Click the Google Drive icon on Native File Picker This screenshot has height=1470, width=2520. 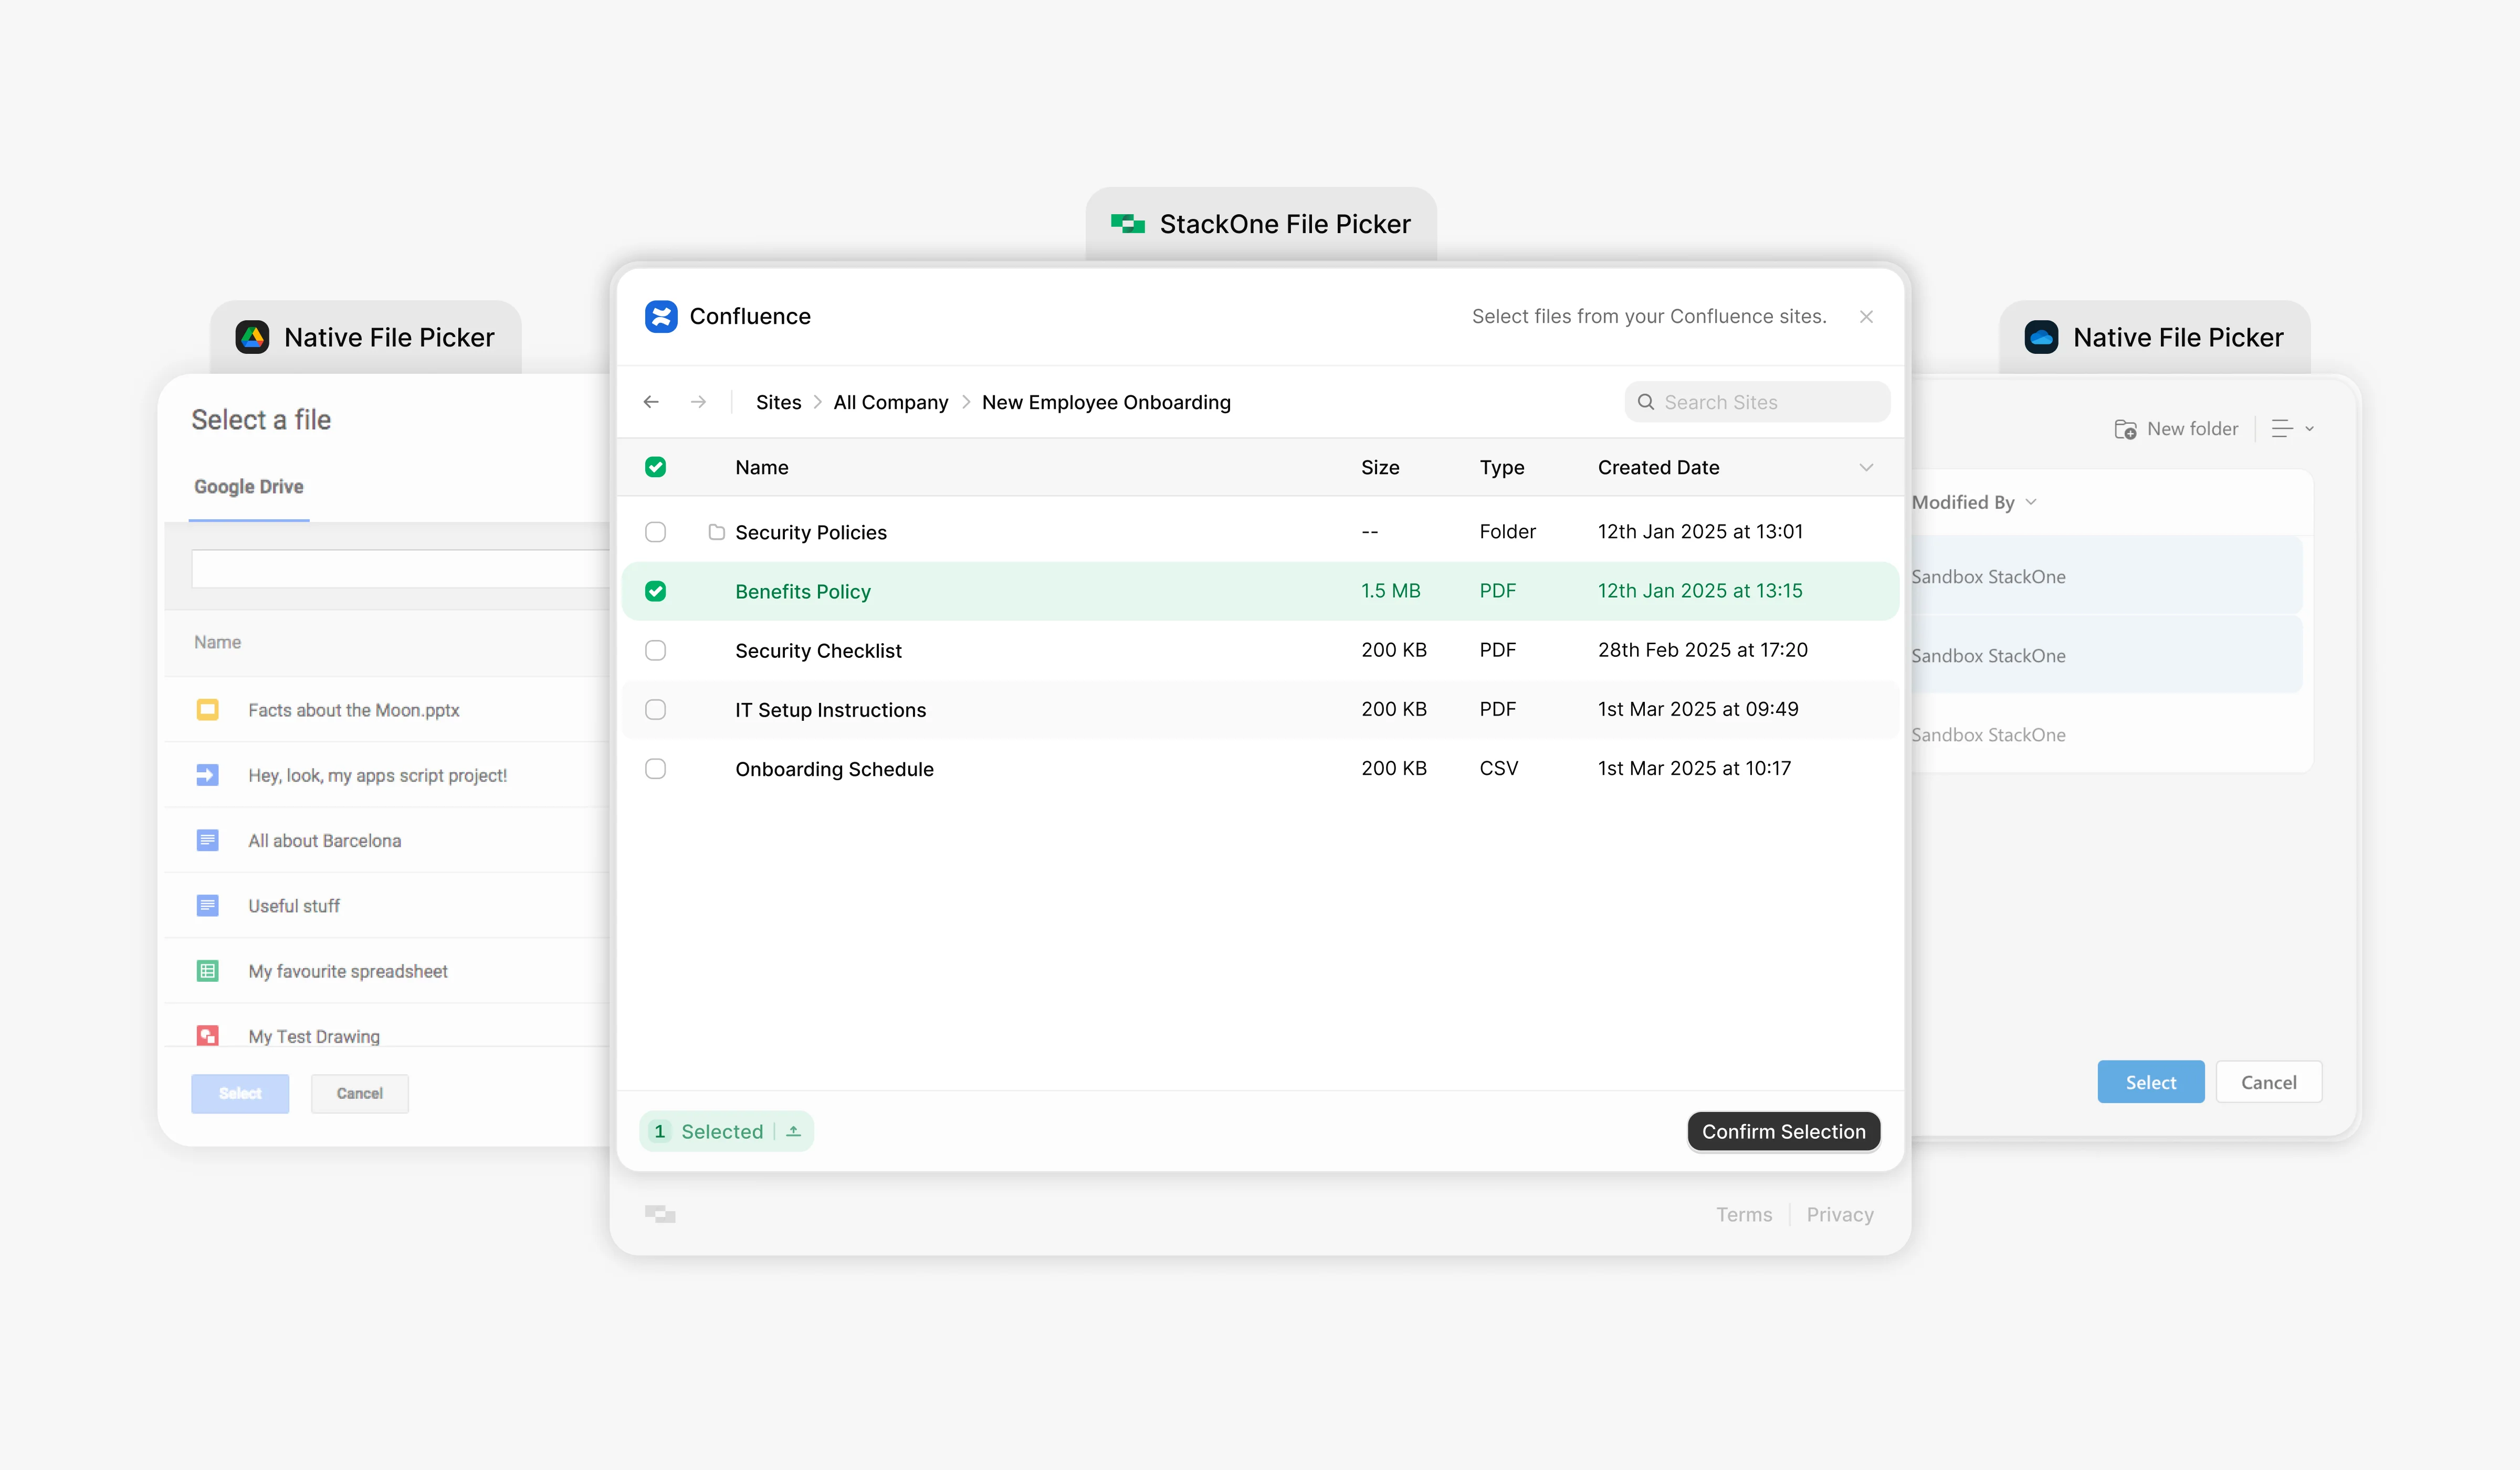click(252, 337)
